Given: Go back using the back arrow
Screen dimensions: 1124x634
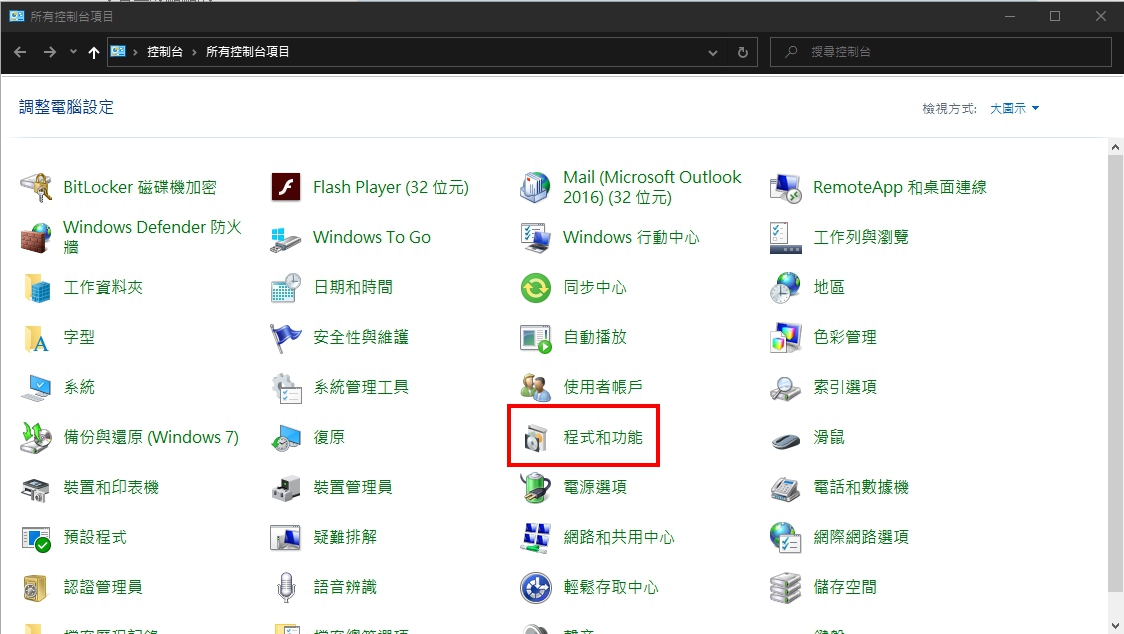Looking at the screenshot, I should pyautogui.click(x=20, y=52).
